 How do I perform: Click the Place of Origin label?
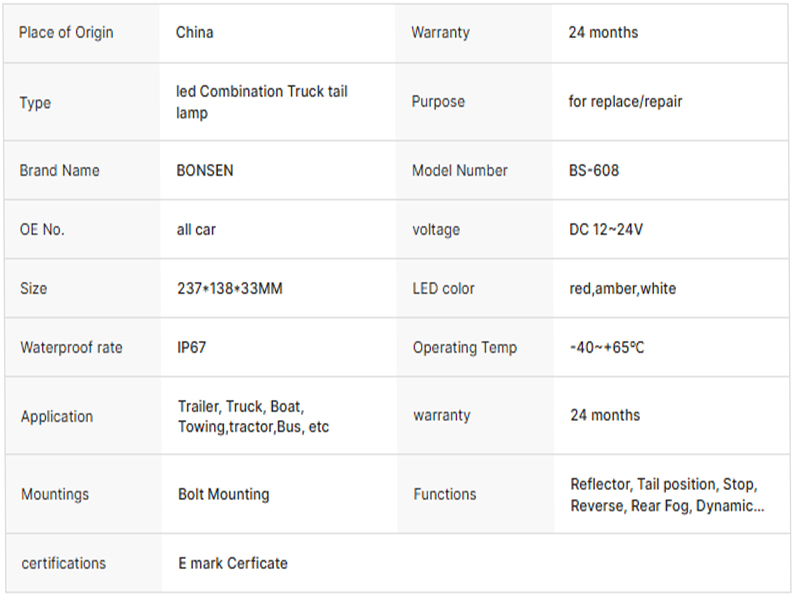click(66, 33)
